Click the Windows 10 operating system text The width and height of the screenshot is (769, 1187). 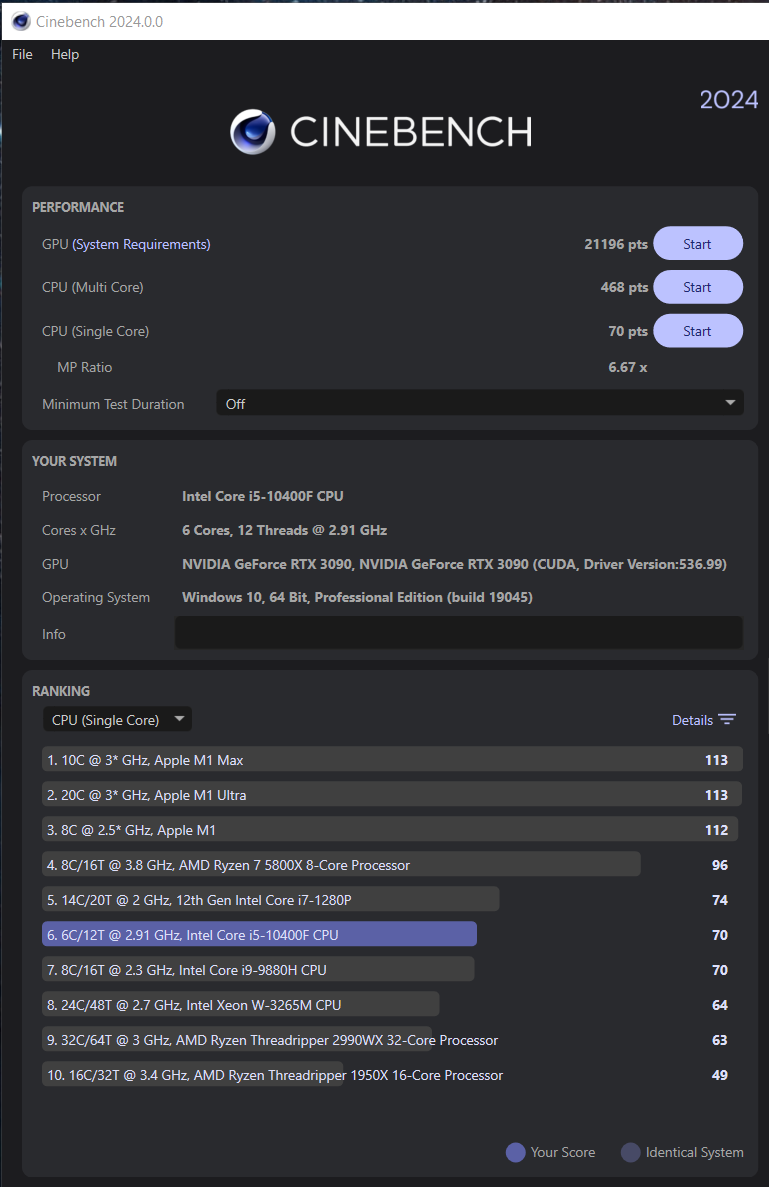[357, 597]
